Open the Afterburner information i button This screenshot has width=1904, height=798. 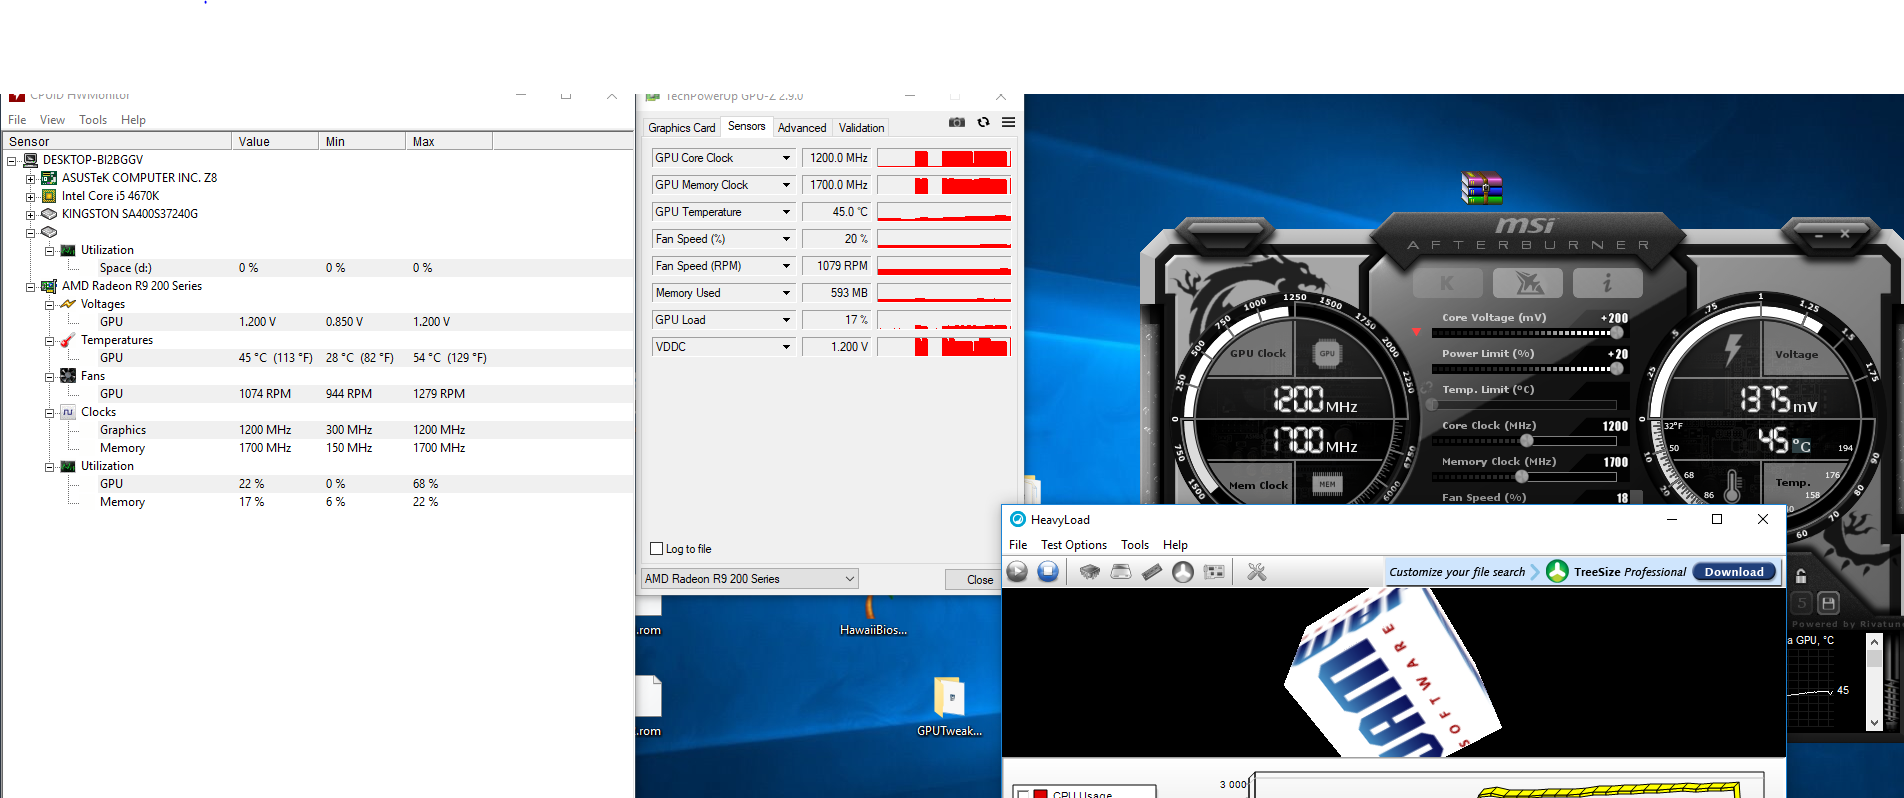point(1607,283)
